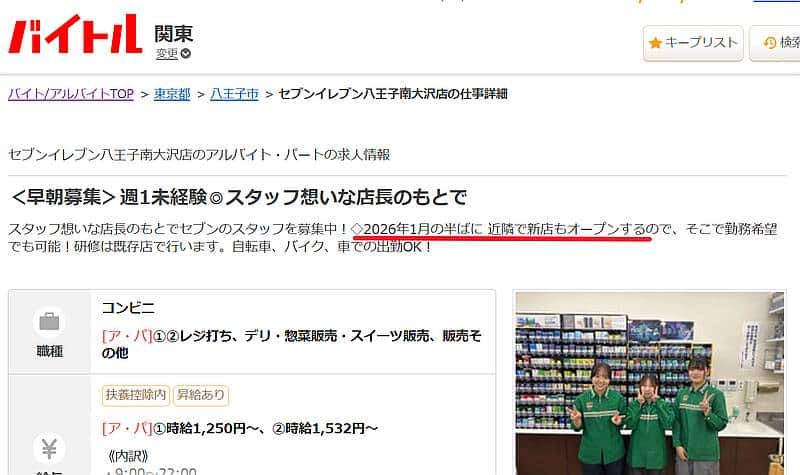Click the コンビニ job category text
The width and height of the screenshot is (800, 475).
click(128, 308)
